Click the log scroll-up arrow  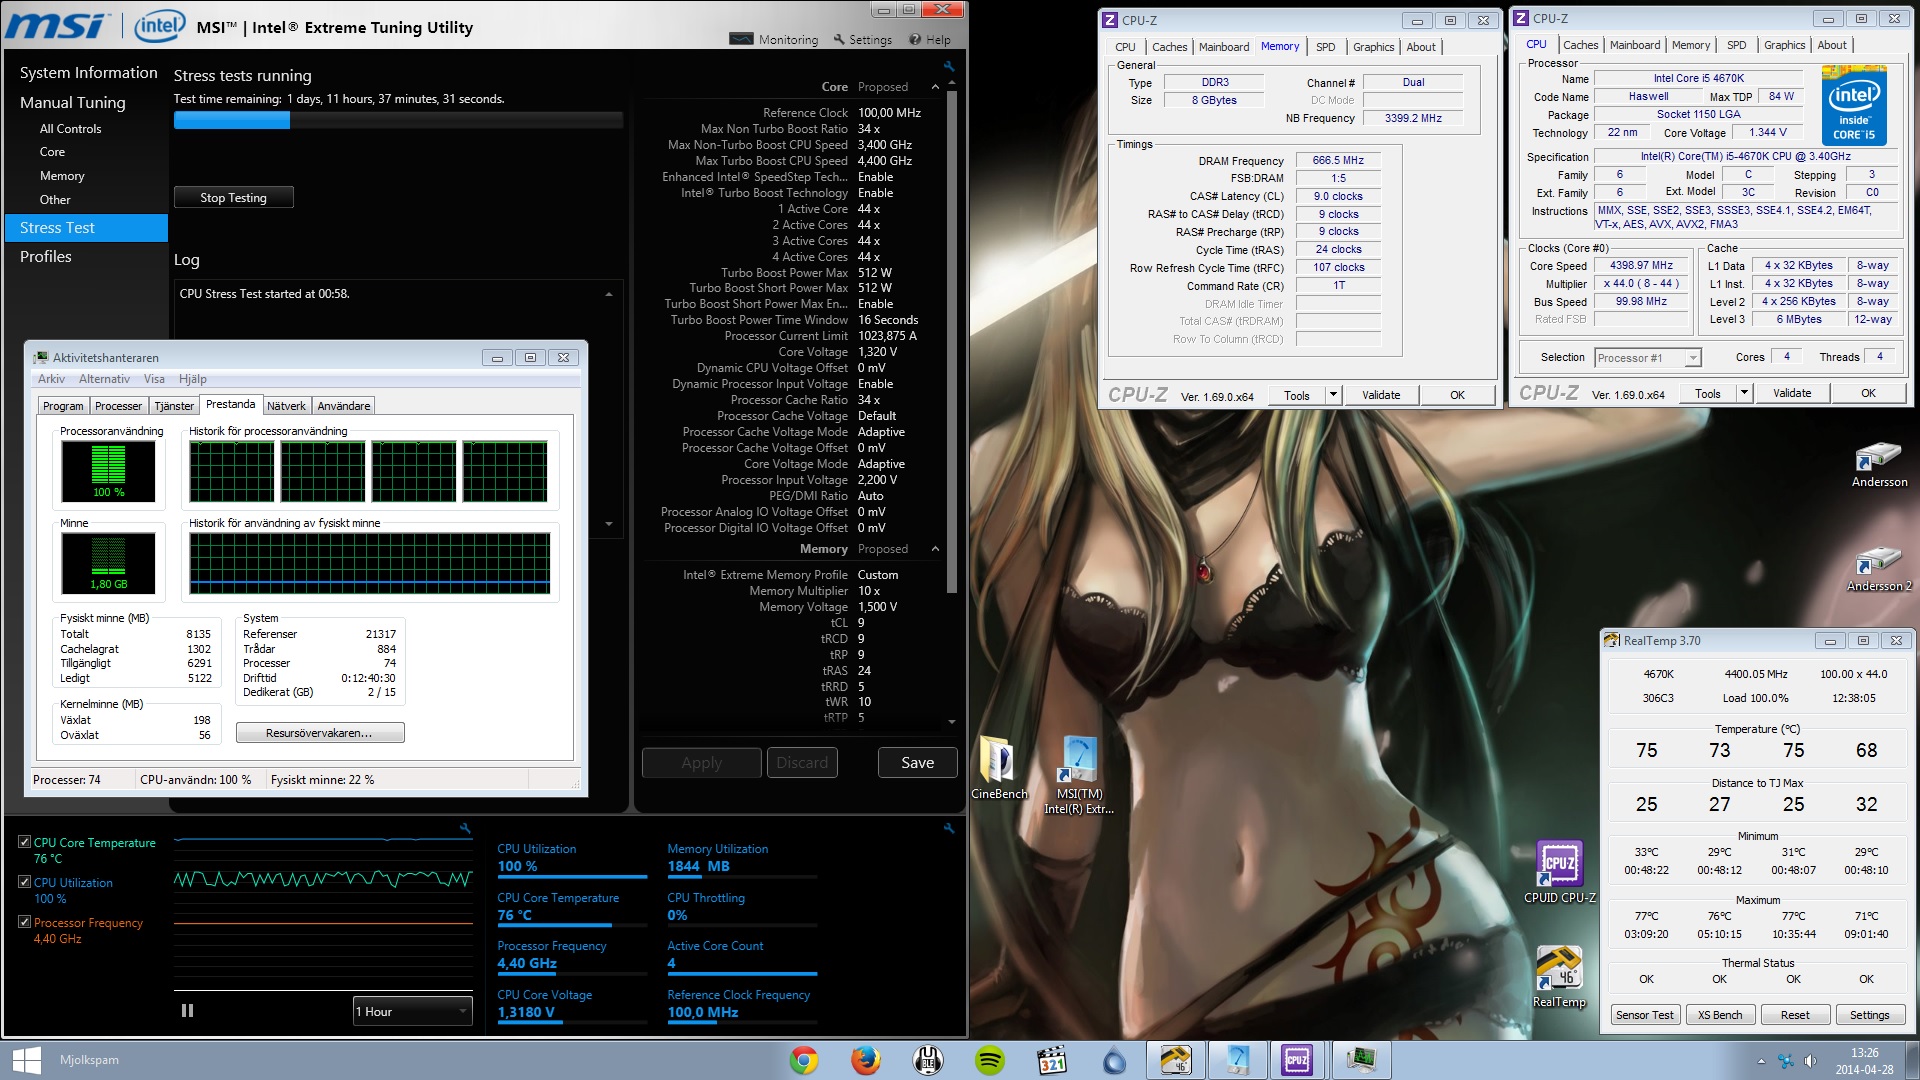click(609, 294)
